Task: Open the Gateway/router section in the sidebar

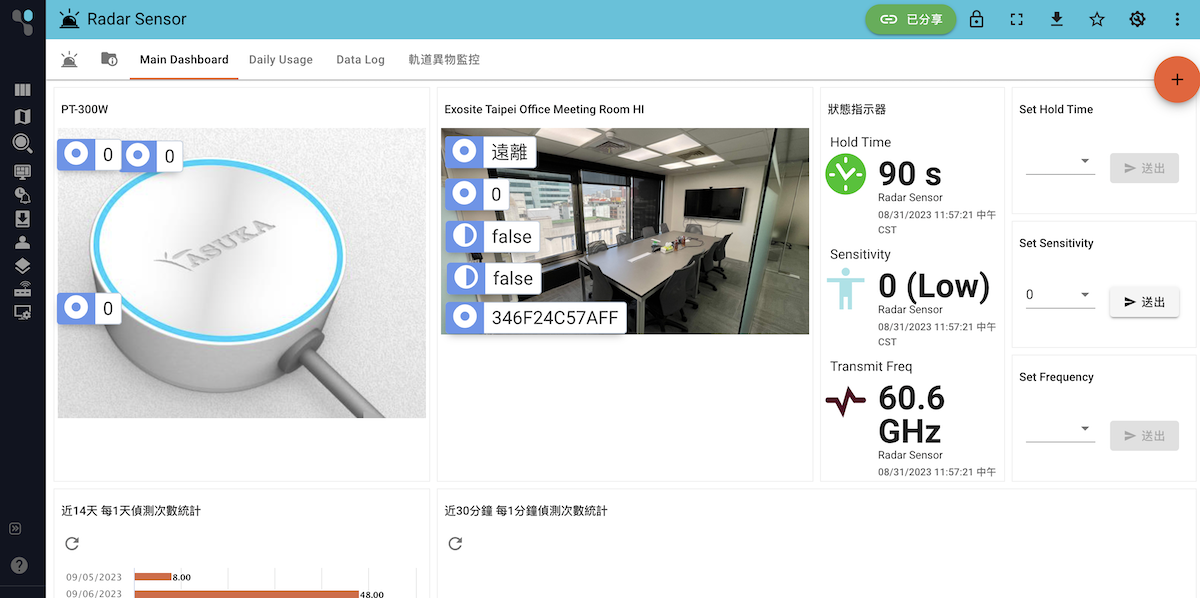Action: (x=22, y=289)
